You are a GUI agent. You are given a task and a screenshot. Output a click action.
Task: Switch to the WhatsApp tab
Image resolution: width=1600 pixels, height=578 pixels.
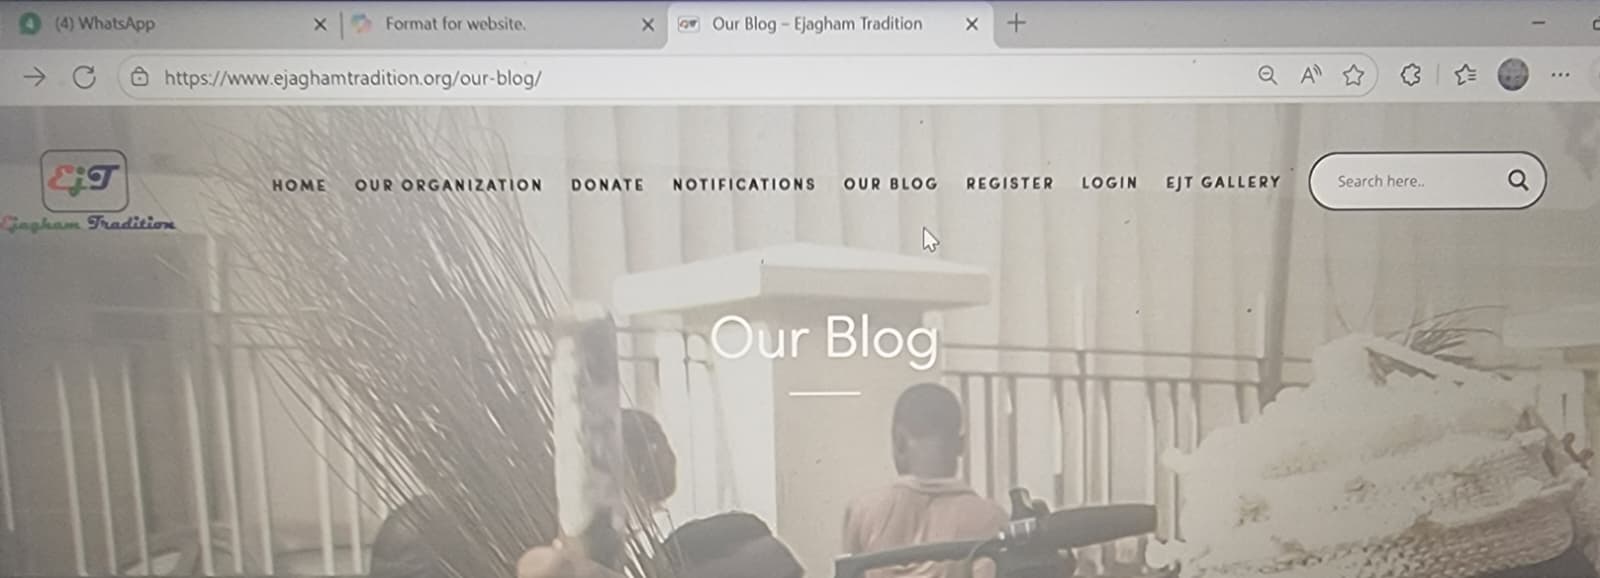point(105,23)
